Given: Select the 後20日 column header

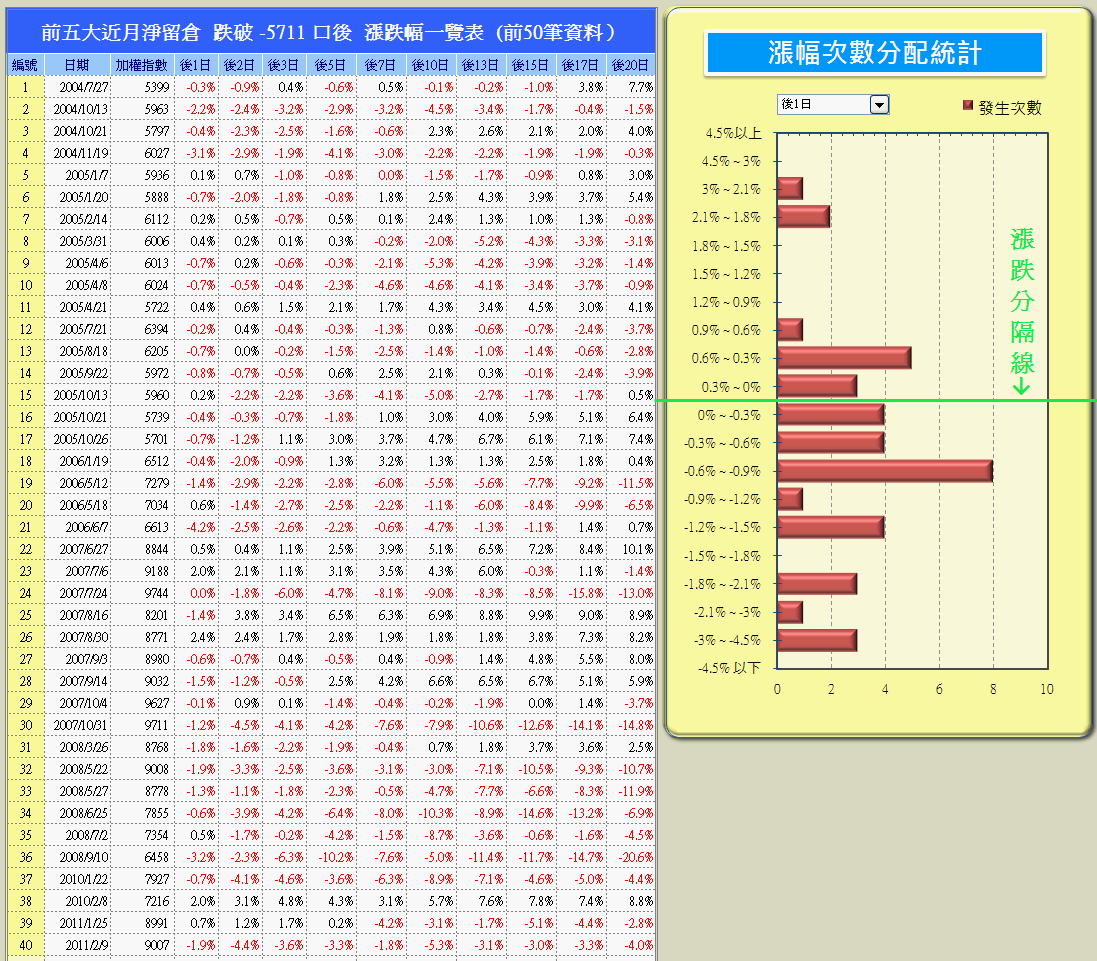Looking at the screenshot, I should pos(630,65).
